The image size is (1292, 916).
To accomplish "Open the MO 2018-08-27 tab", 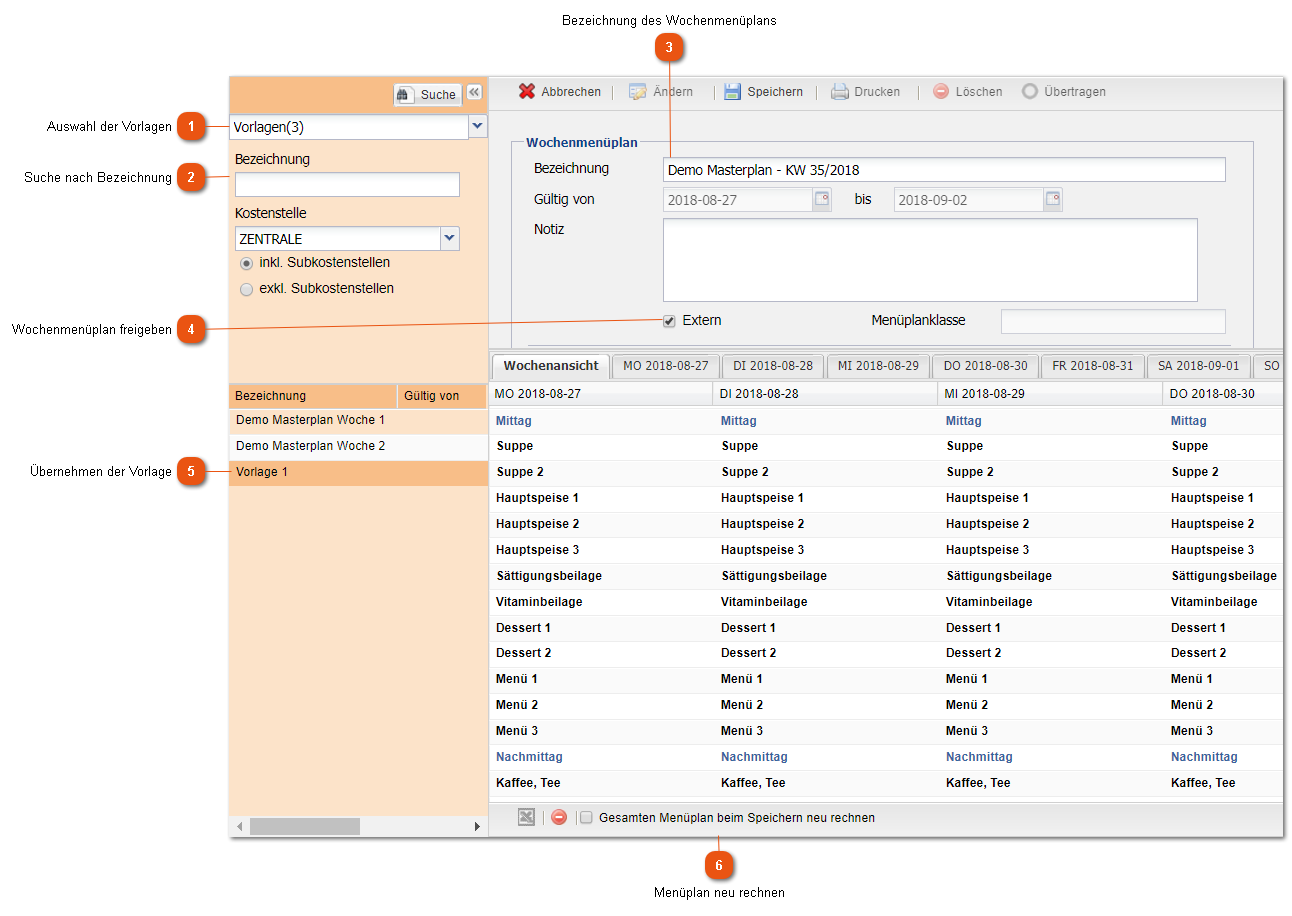I will tap(666, 366).
